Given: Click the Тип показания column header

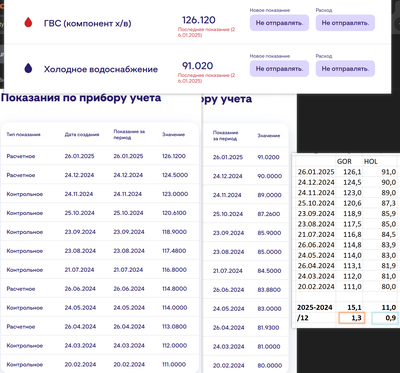Looking at the screenshot, I should pos(23,135).
